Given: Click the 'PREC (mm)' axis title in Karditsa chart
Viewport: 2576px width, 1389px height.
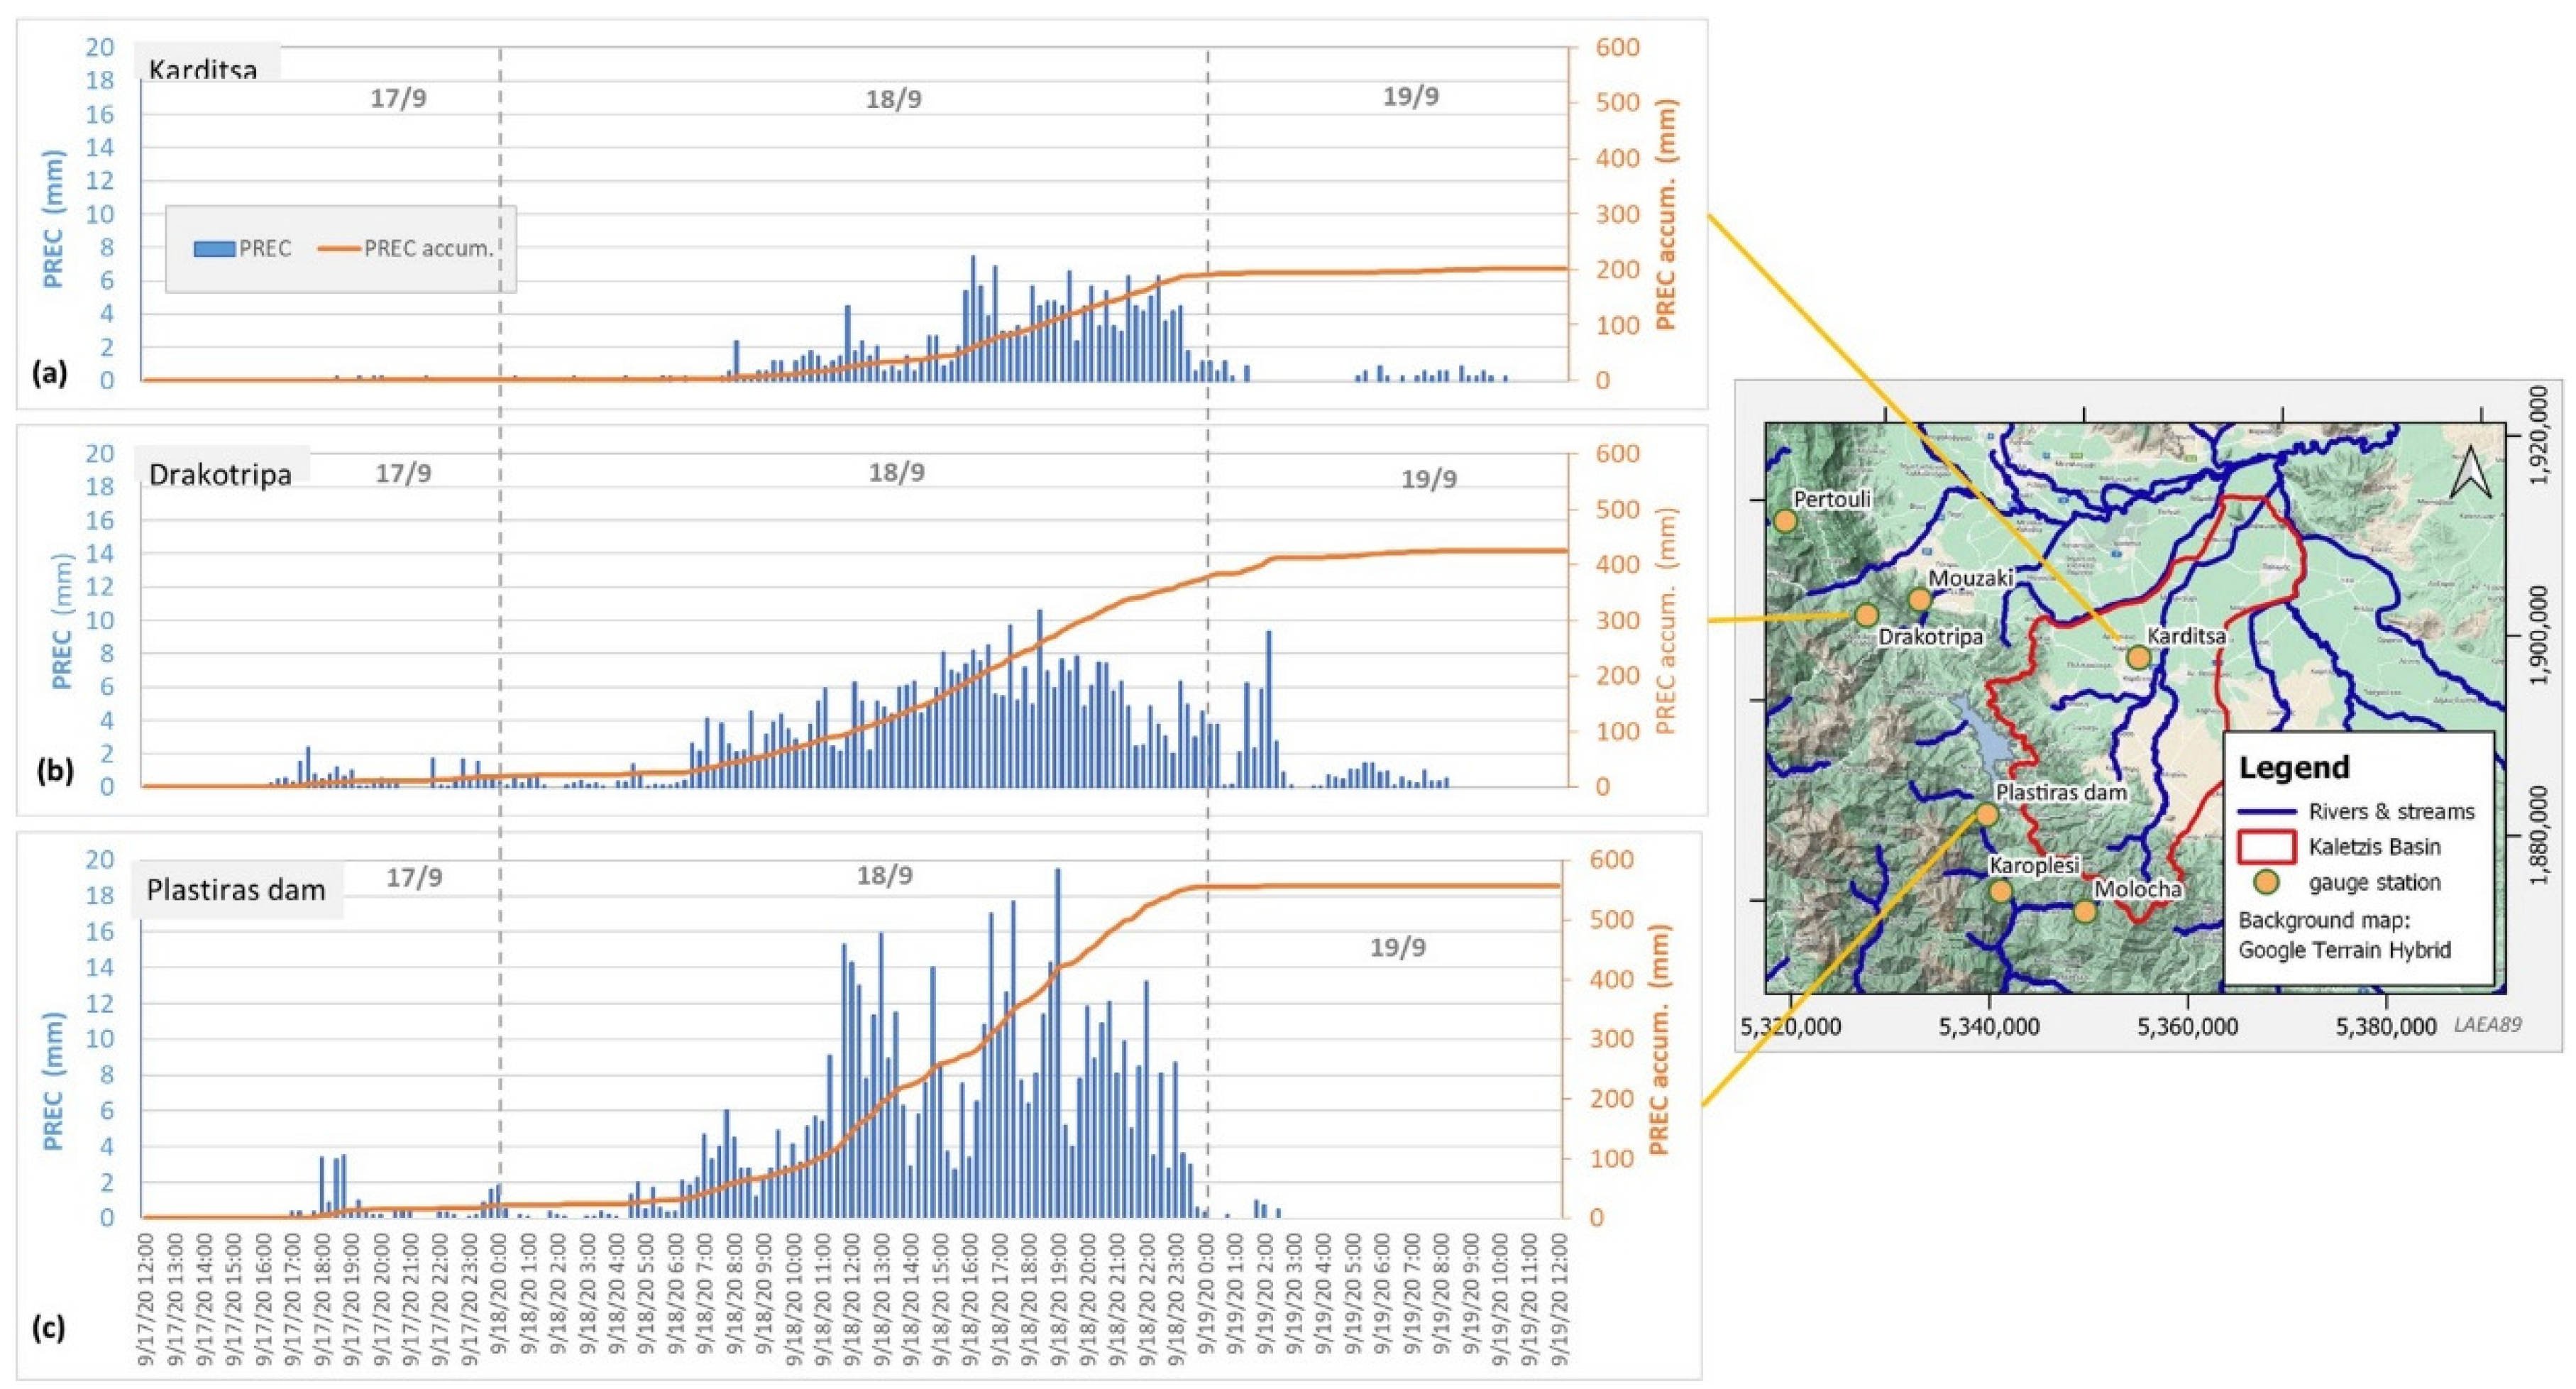Looking at the screenshot, I should coord(54,220).
